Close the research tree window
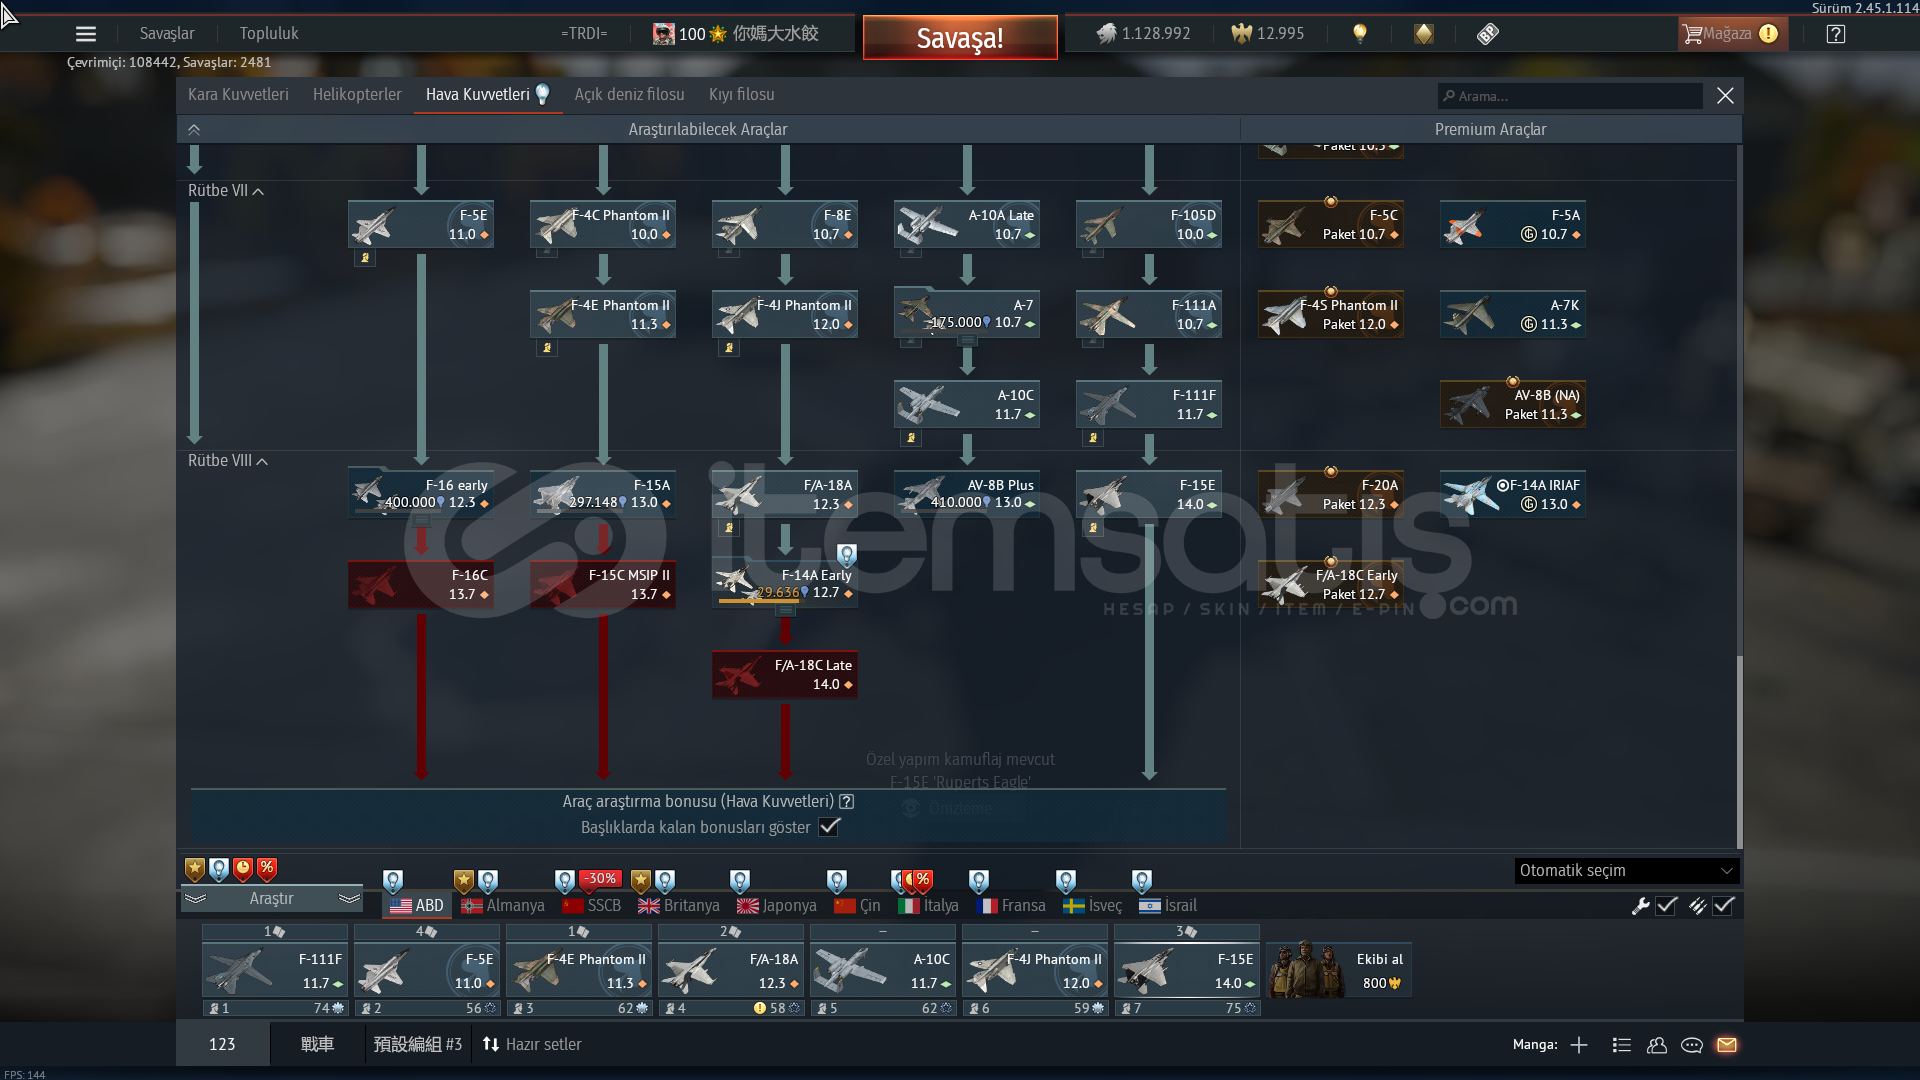Screen dimensions: 1920x1080 [1725, 95]
